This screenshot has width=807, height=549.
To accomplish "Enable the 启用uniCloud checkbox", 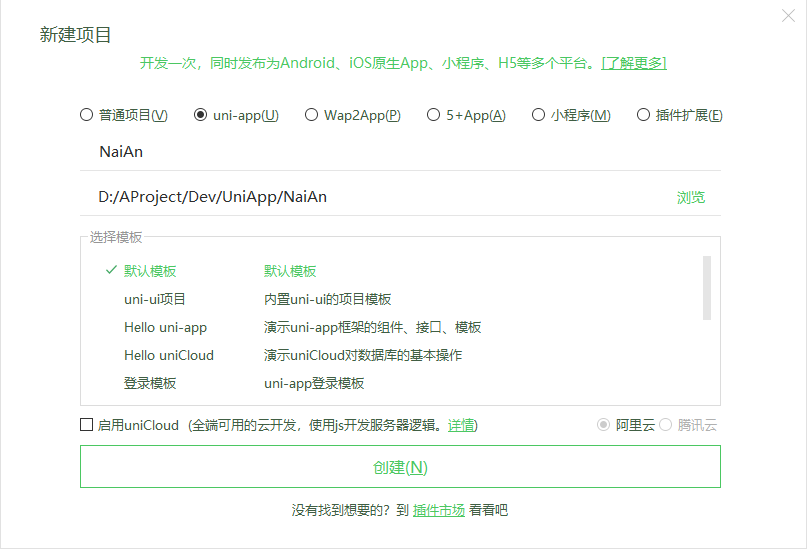I will tap(87, 425).
